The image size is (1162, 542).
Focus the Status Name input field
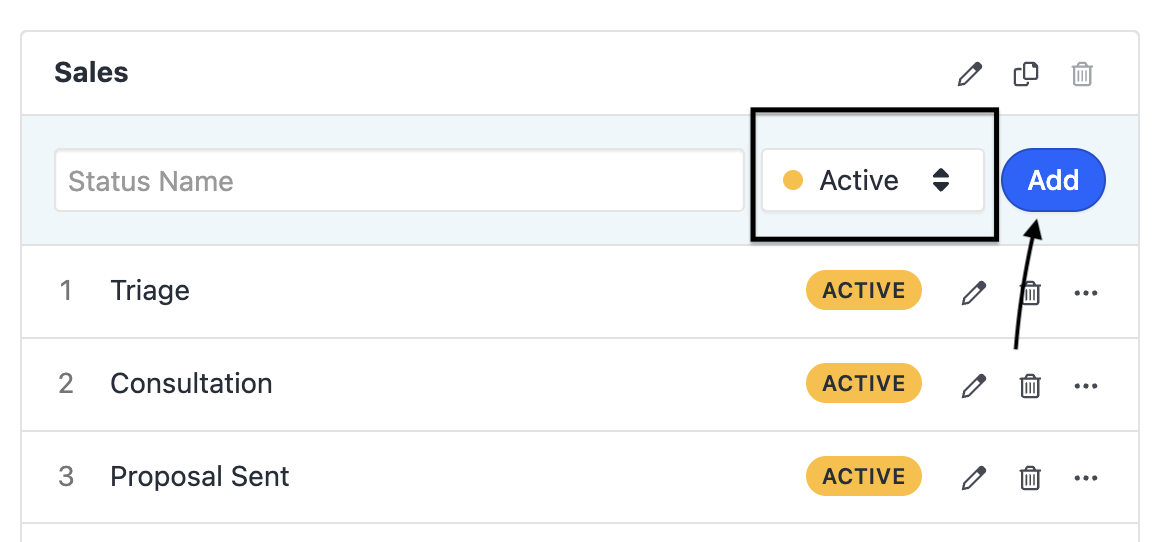coord(399,181)
